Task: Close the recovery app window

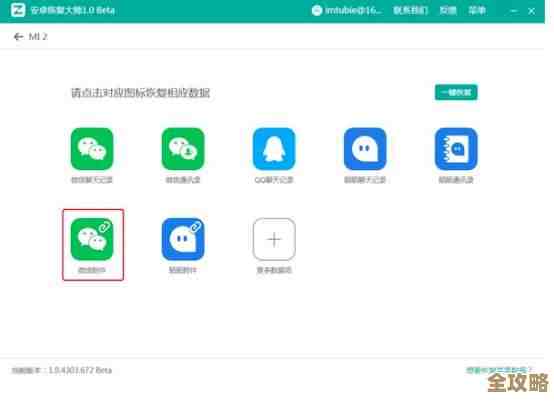Action: point(531,11)
